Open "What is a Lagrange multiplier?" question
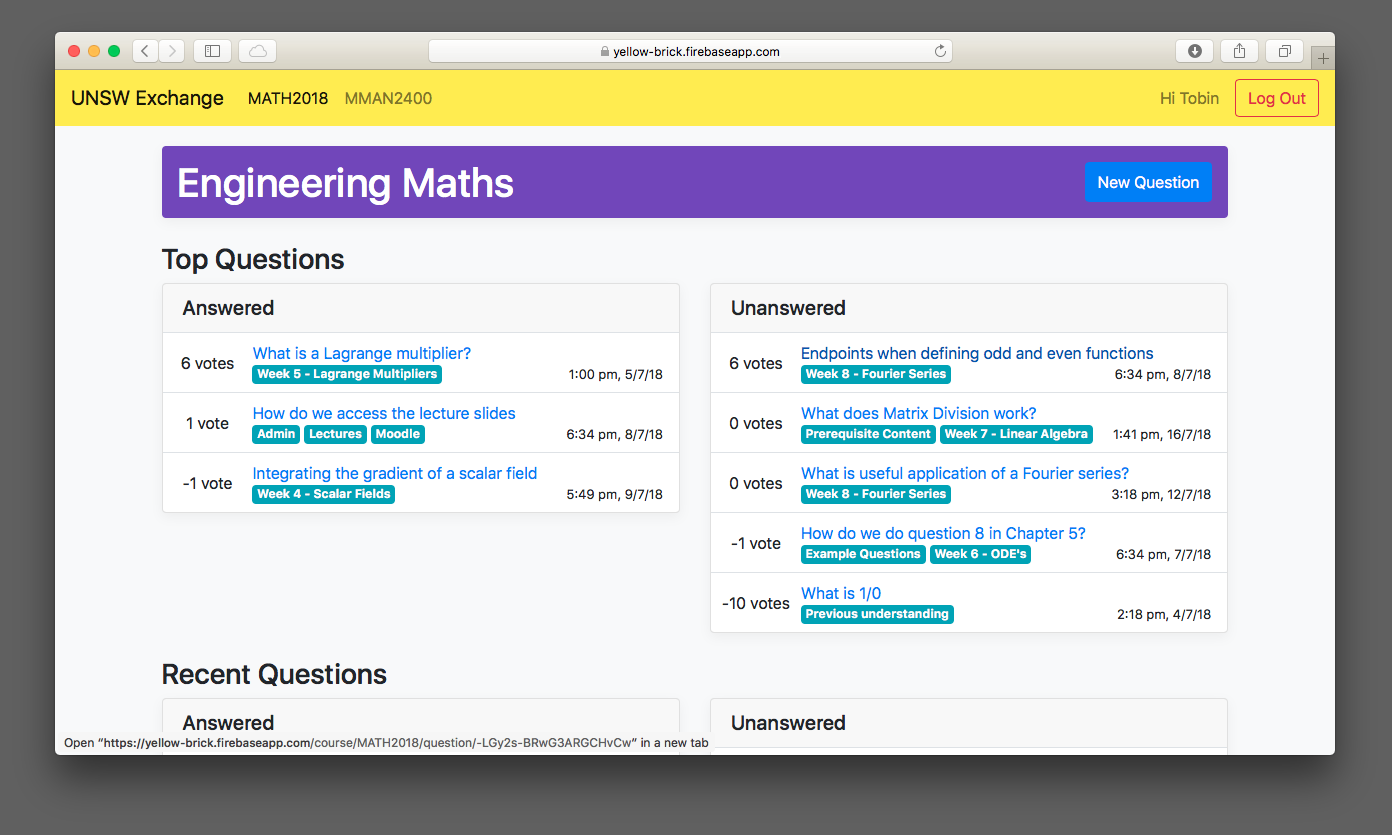 (x=361, y=353)
